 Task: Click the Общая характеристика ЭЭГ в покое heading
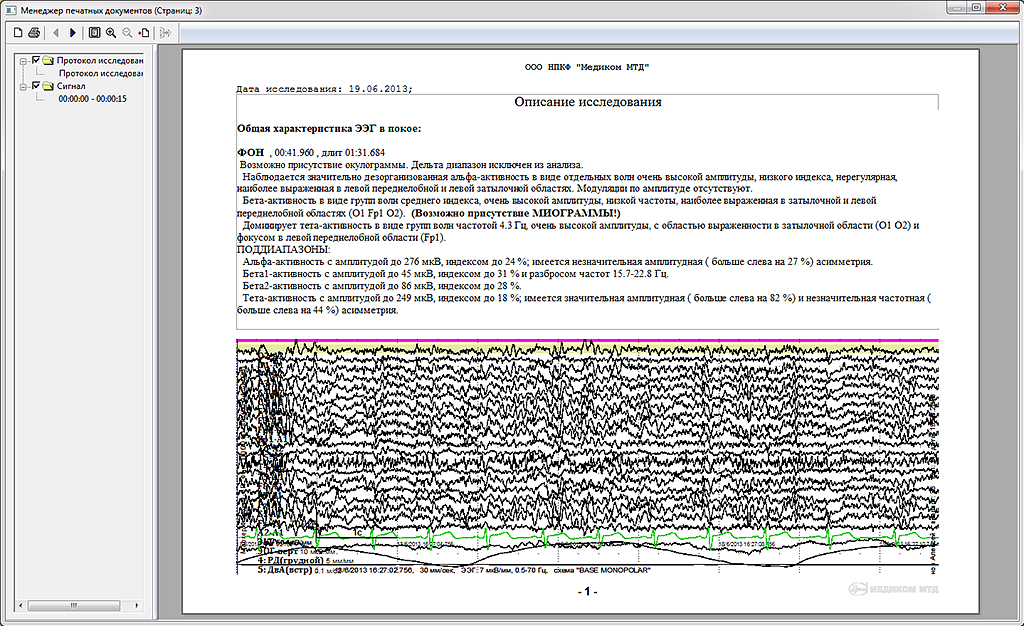point(329,129)
